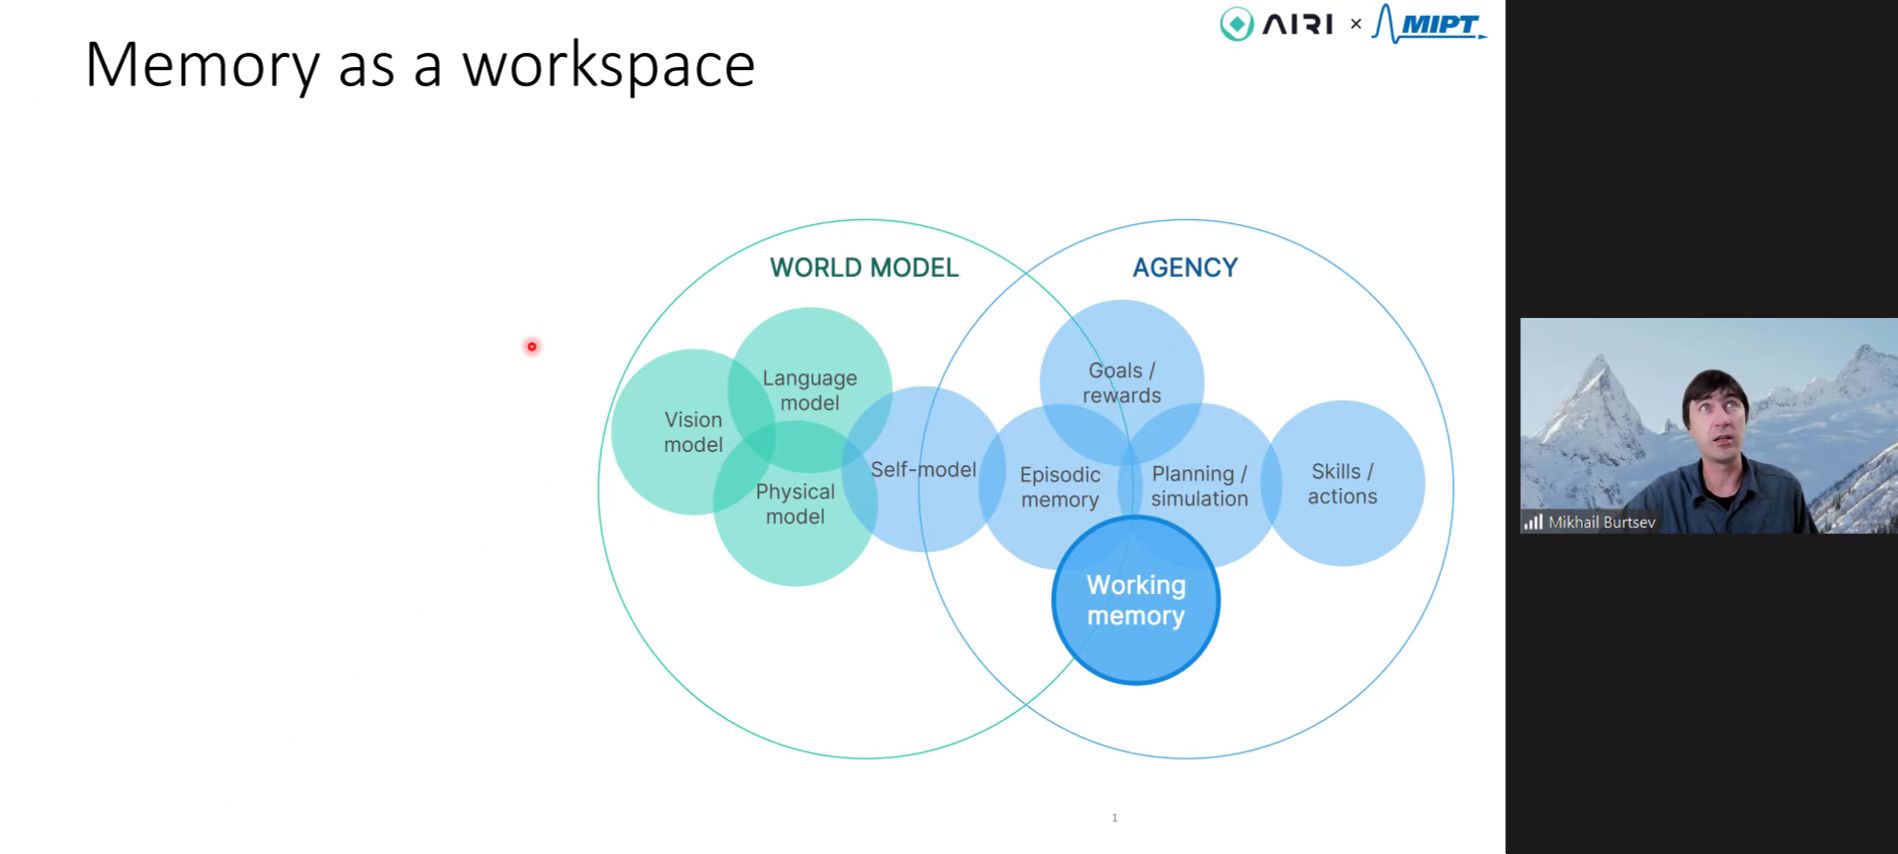Click the signal strength bars icon
The height and width of the screenshot is (854, 1898).
pyautogui.click(x=1532, y=521)
